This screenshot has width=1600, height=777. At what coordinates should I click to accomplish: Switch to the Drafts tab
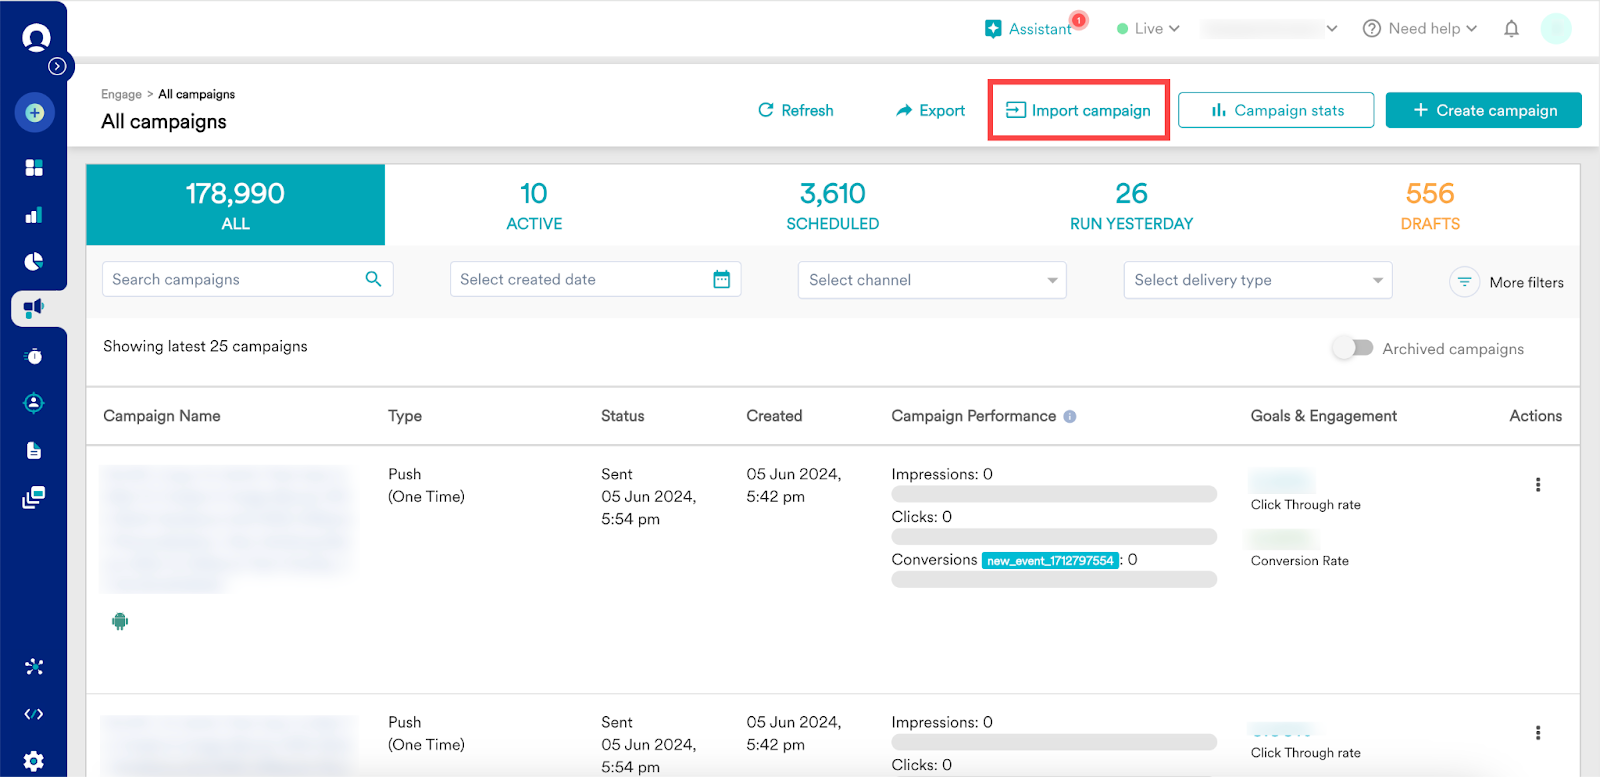pyautogui.click(x=1429, y=205)
